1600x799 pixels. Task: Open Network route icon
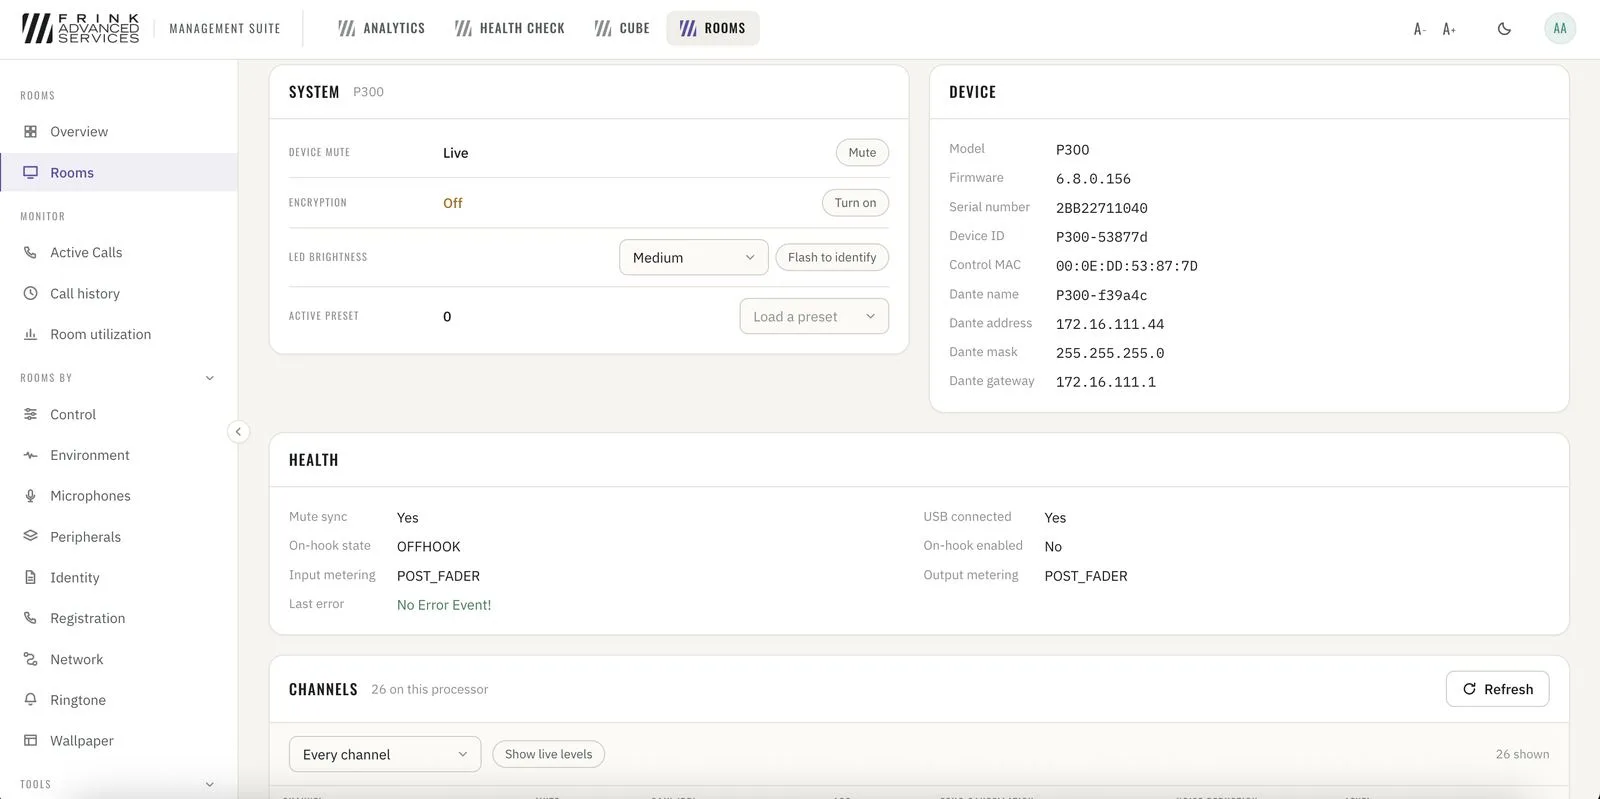tap(30, 659)
